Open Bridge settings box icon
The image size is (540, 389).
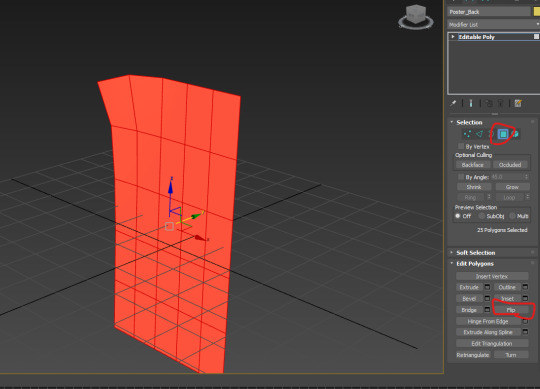(x=487, y=309)
